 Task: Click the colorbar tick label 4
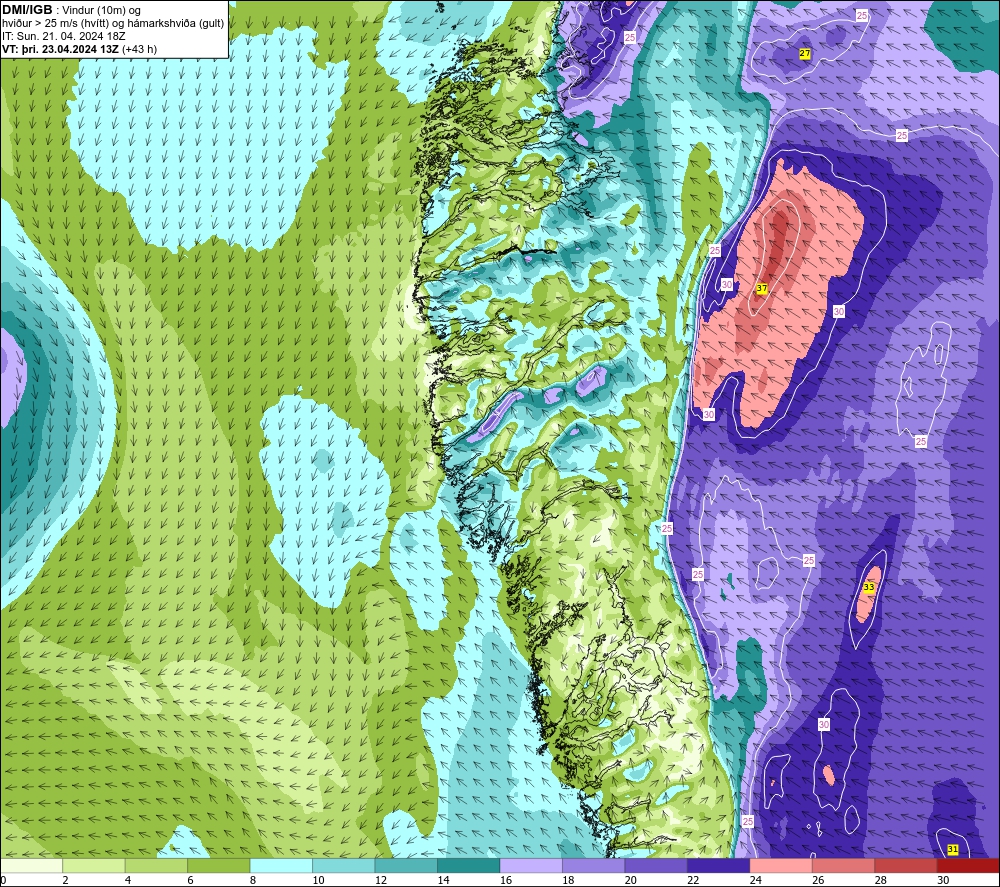click(128, 880)
